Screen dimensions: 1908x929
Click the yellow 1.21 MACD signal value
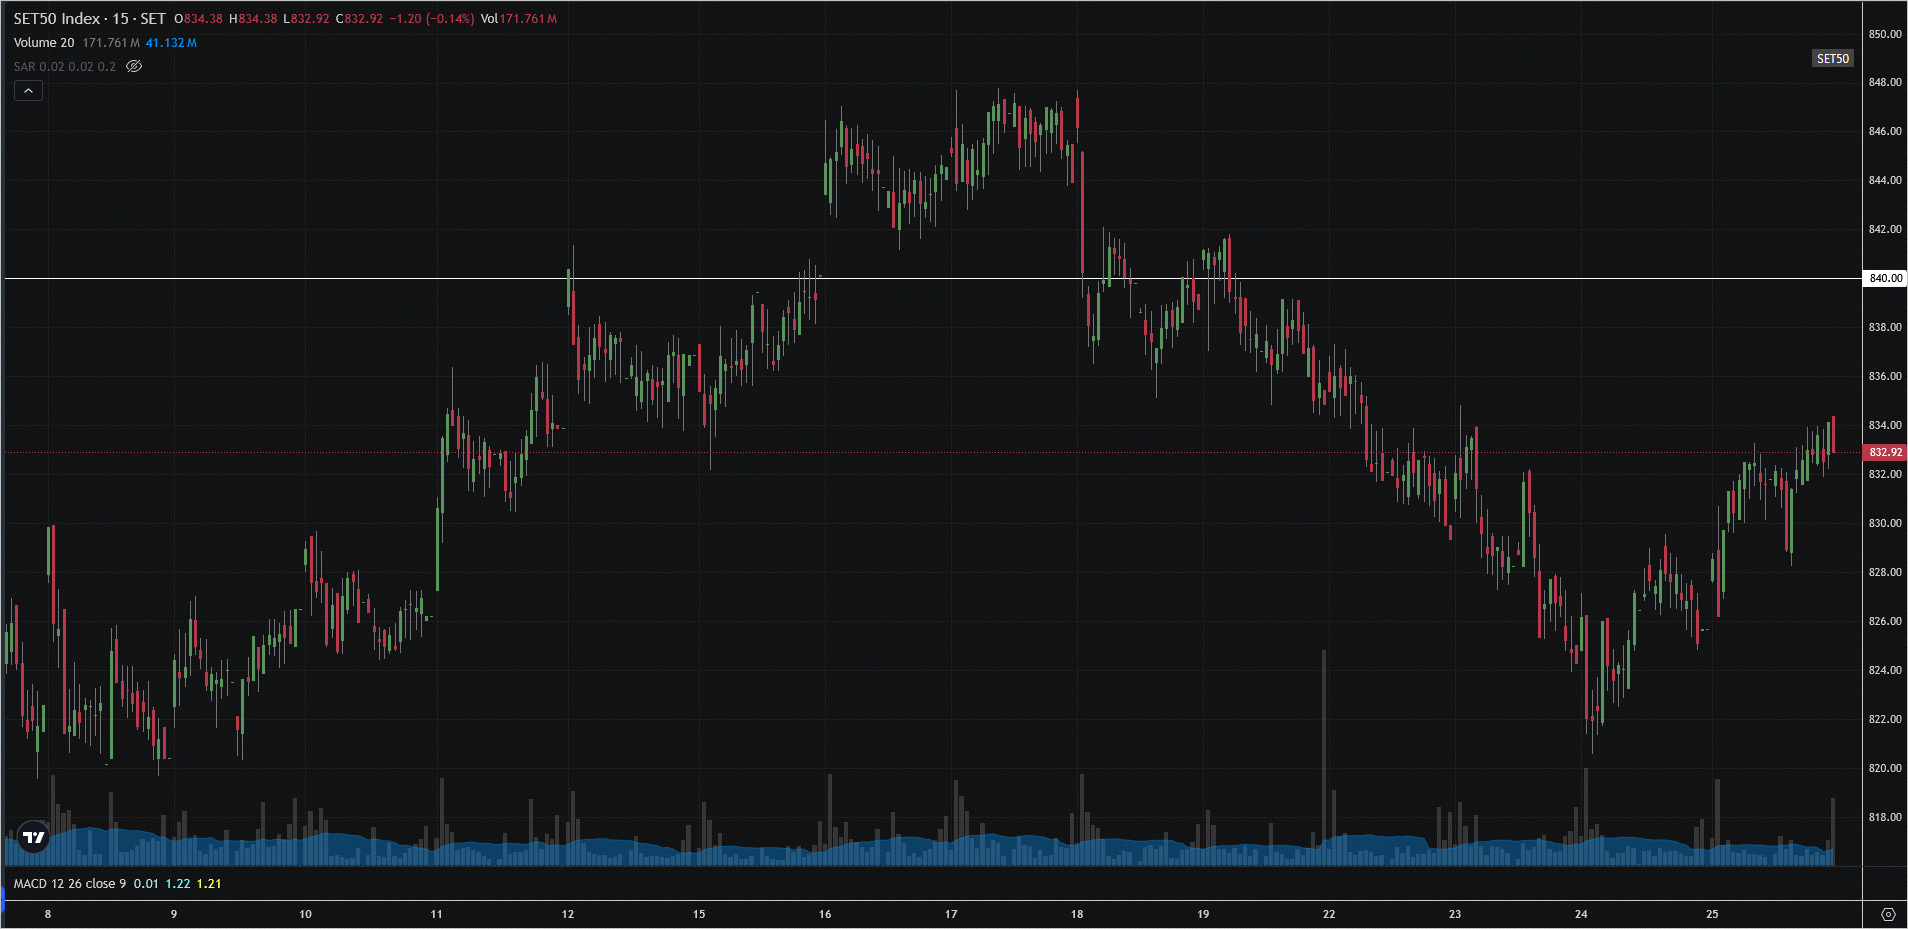pos(209,884)
